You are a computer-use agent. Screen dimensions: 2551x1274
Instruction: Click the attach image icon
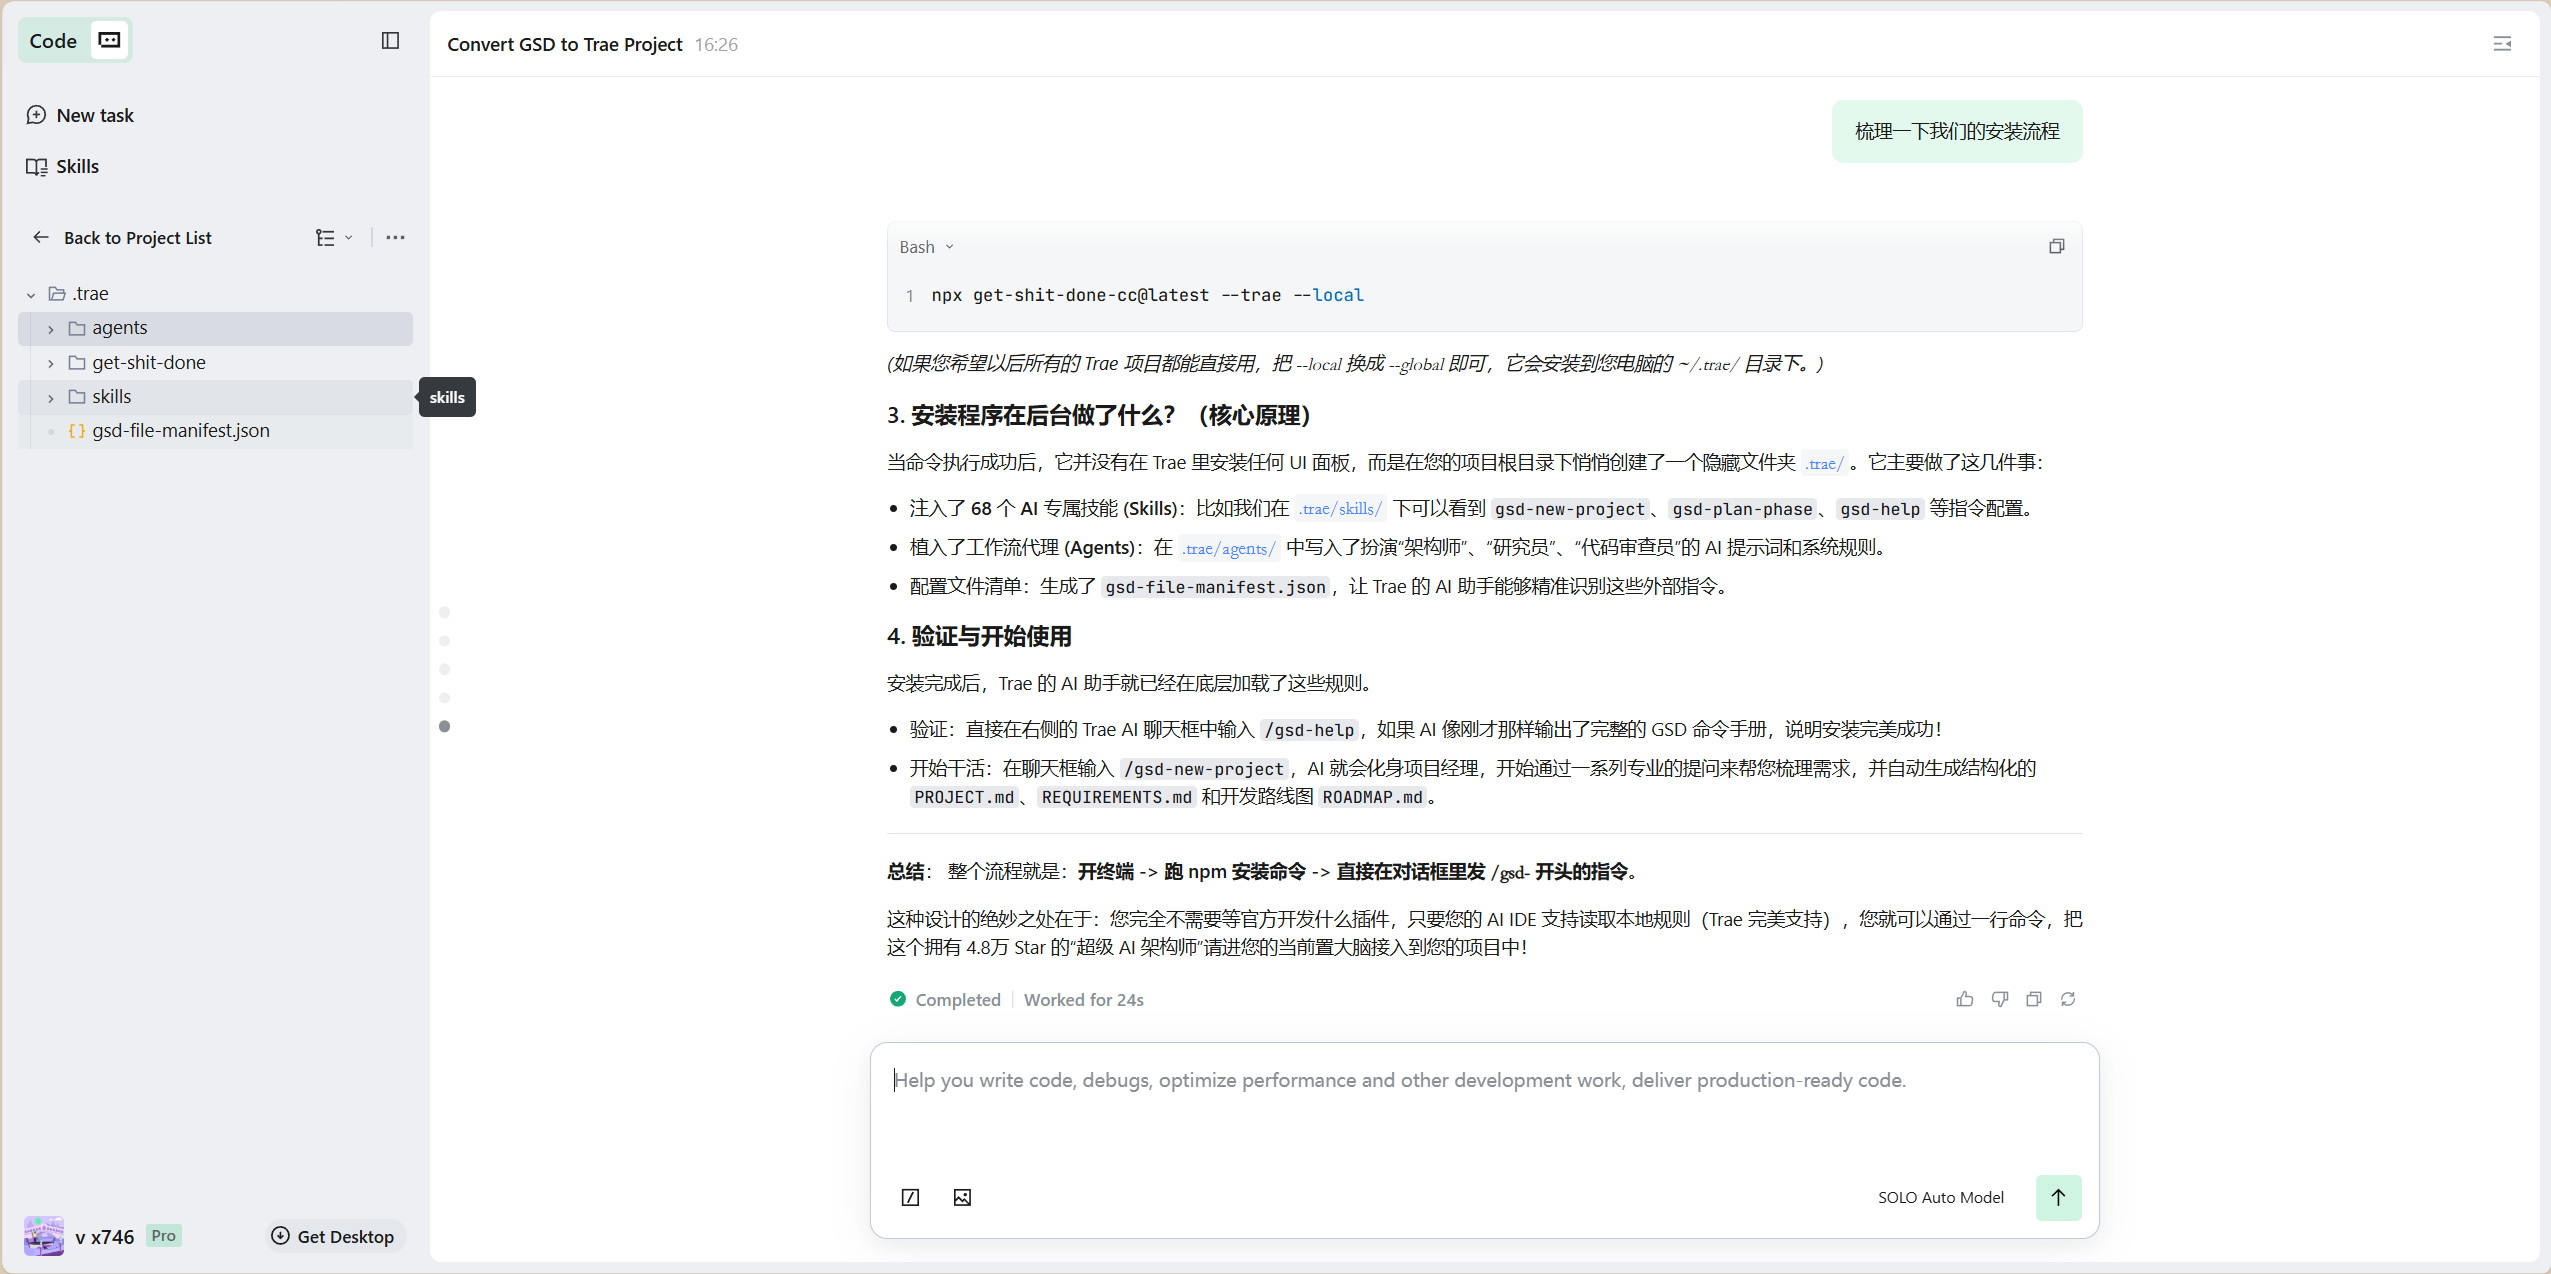(x=962, y=1197)
